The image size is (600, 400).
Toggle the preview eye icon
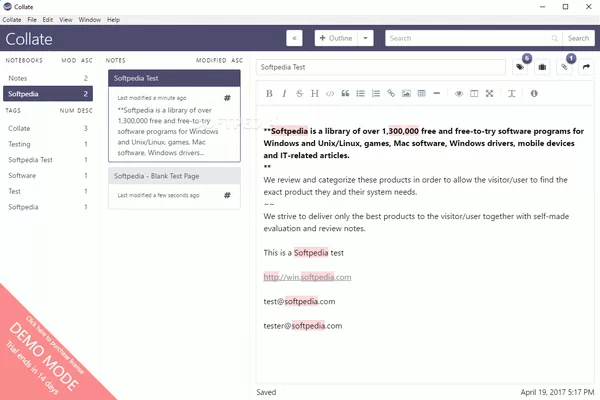(459, 93)
